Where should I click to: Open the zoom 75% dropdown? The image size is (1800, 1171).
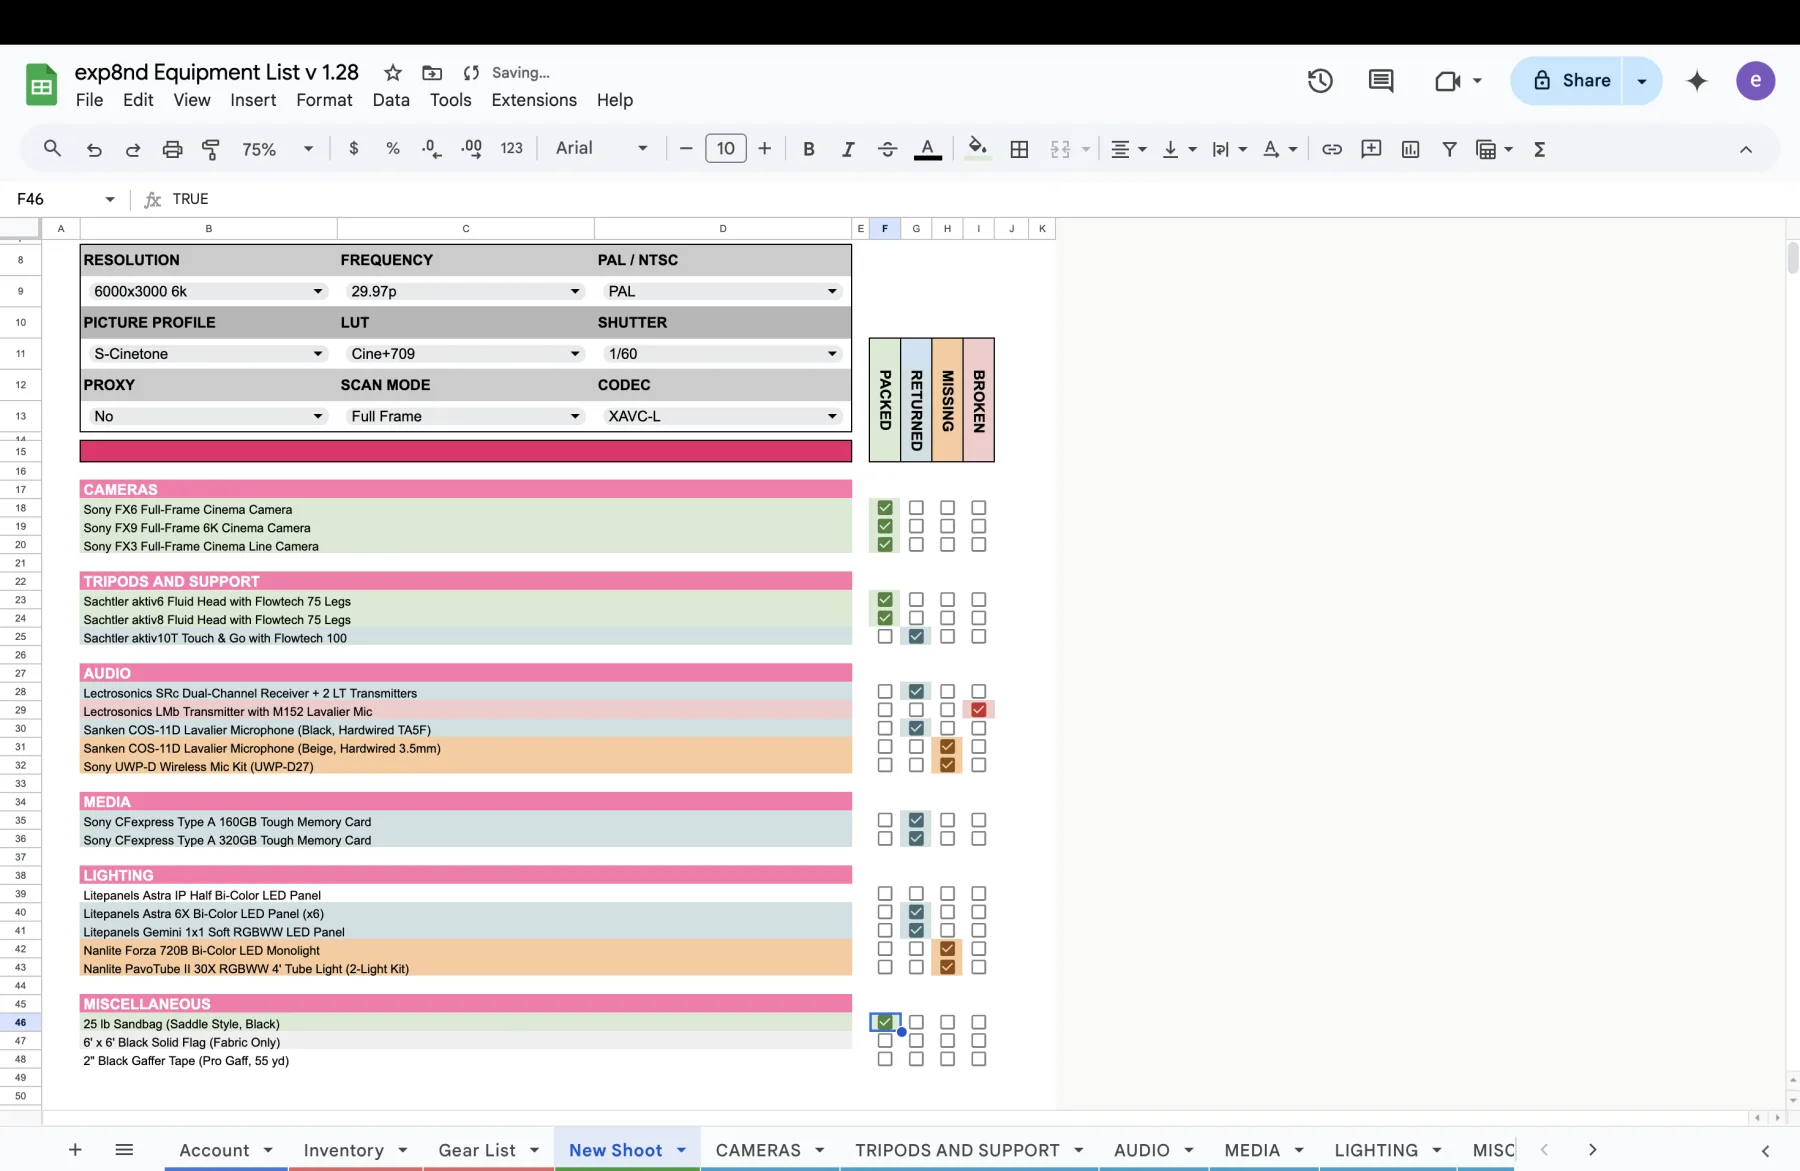click(277, 149)
